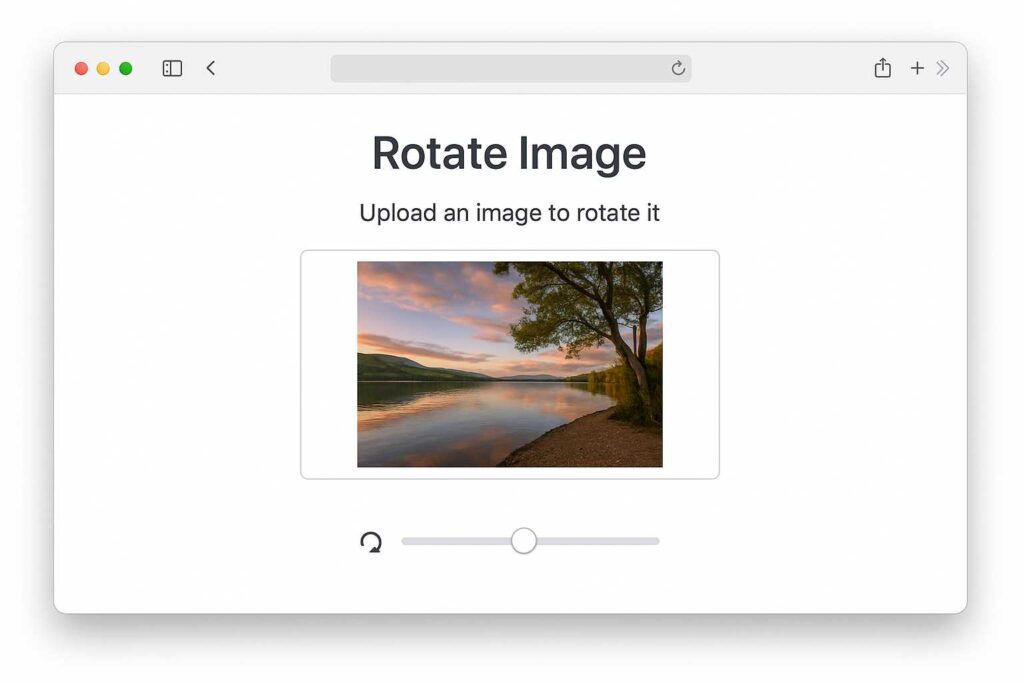
Task: Reload the page with the refresh icon
Action: point(678,68)
